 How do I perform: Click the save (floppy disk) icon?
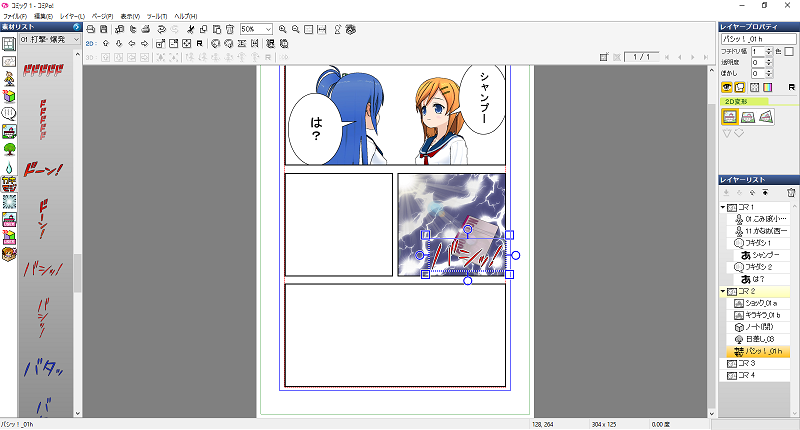[104, 30]
